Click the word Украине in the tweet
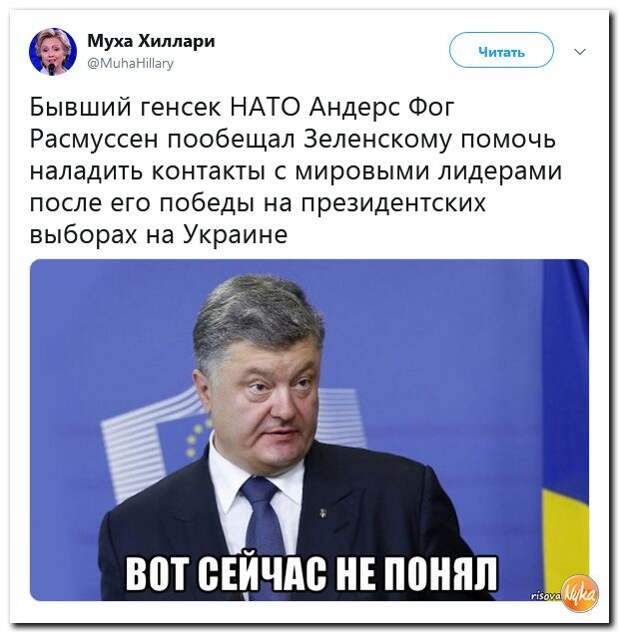Screen dimensions: 620x634 pyautogui.click(x=236, y=235)
